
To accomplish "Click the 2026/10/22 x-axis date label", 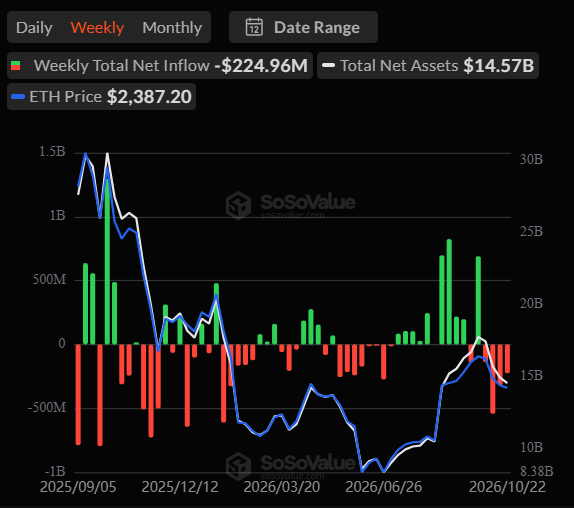I will pyautogui.click(x=507, y=487).
